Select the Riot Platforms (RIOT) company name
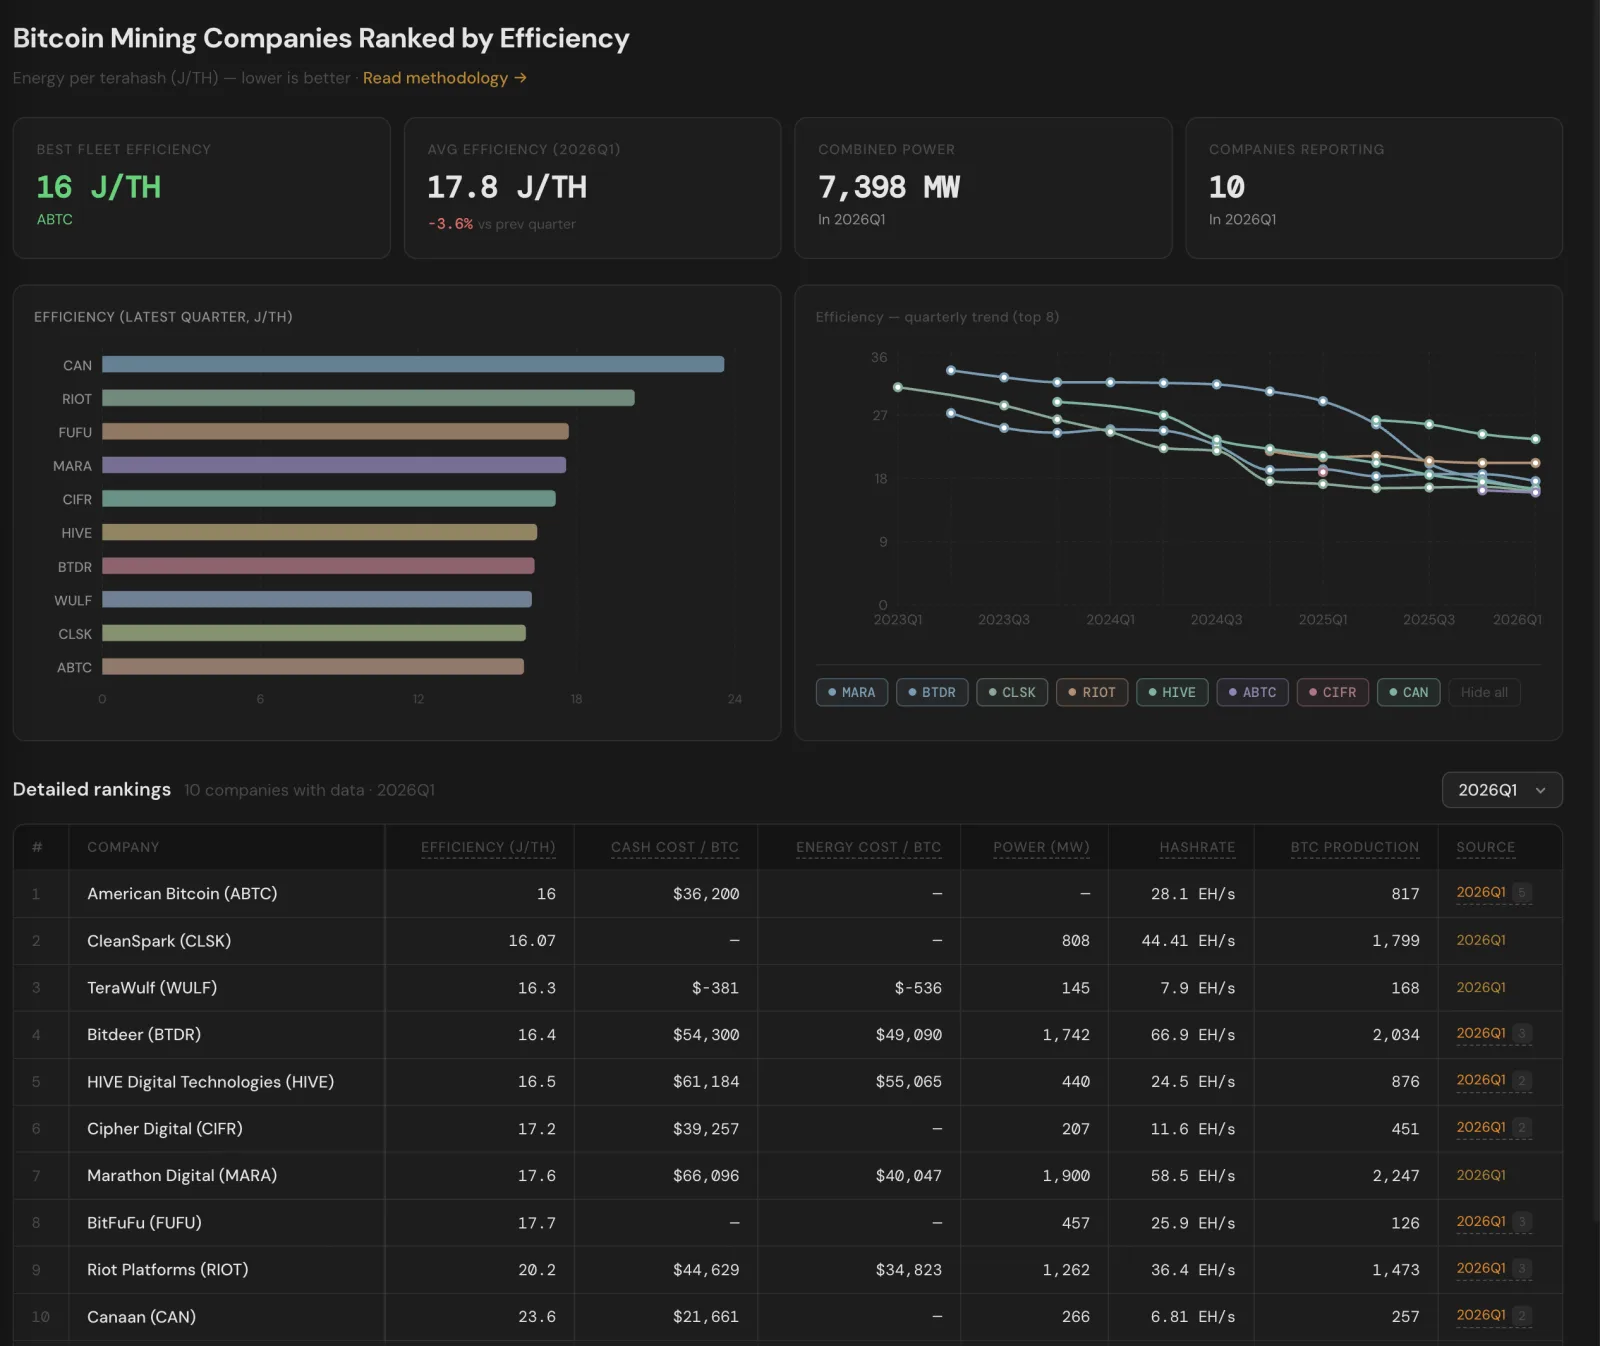 [x=168, y=1270]
